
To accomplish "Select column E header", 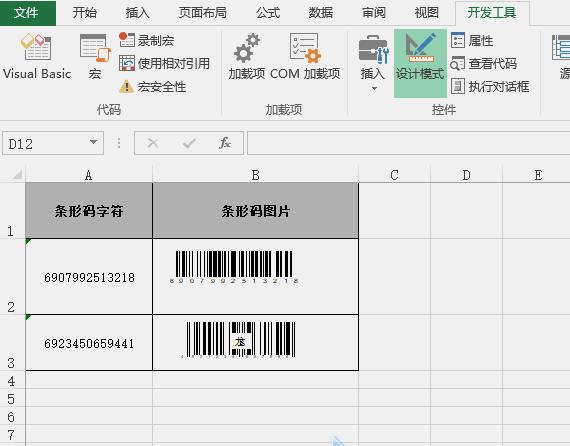I will 537,175.
